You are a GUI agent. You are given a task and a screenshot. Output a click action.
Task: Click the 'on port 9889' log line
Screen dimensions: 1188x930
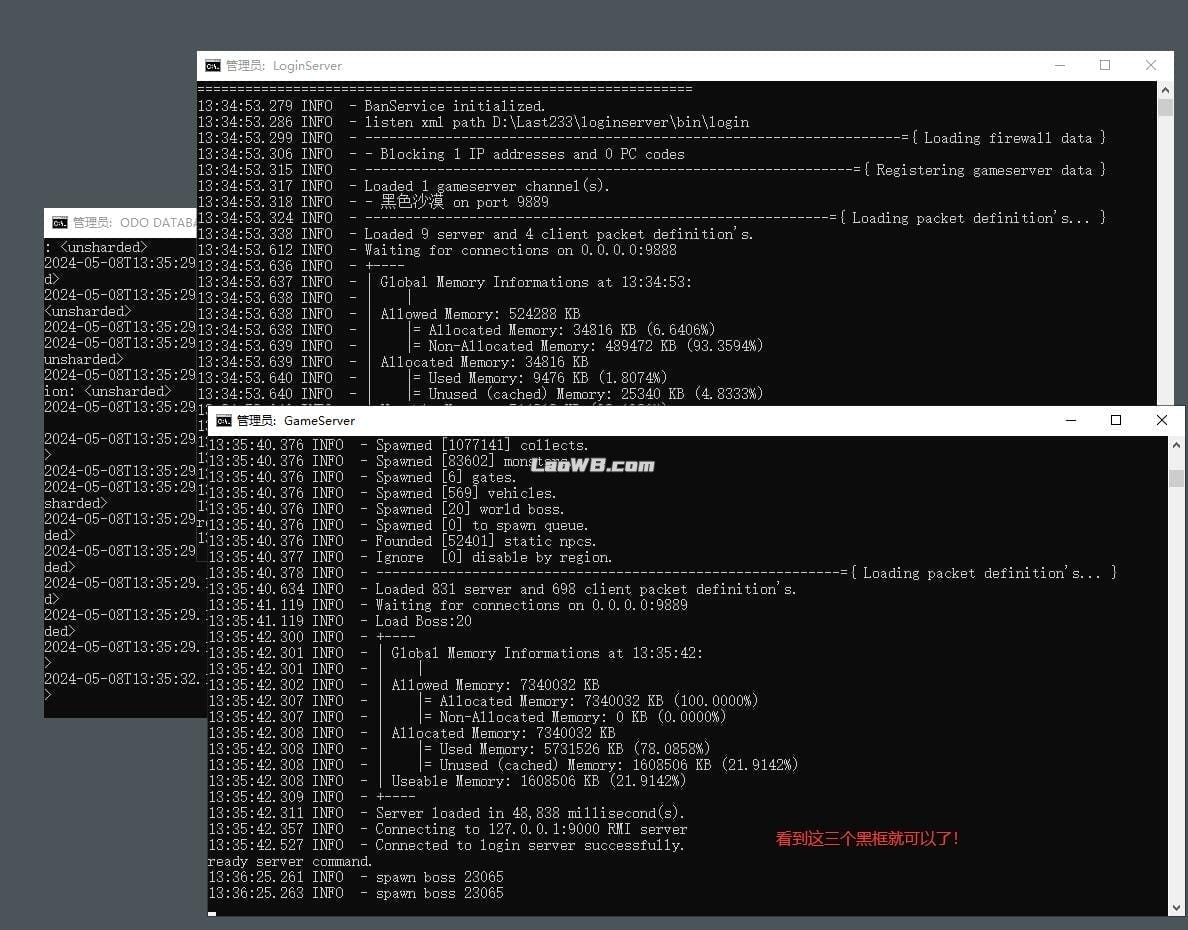pyautogui.click(x=373, y=202)
